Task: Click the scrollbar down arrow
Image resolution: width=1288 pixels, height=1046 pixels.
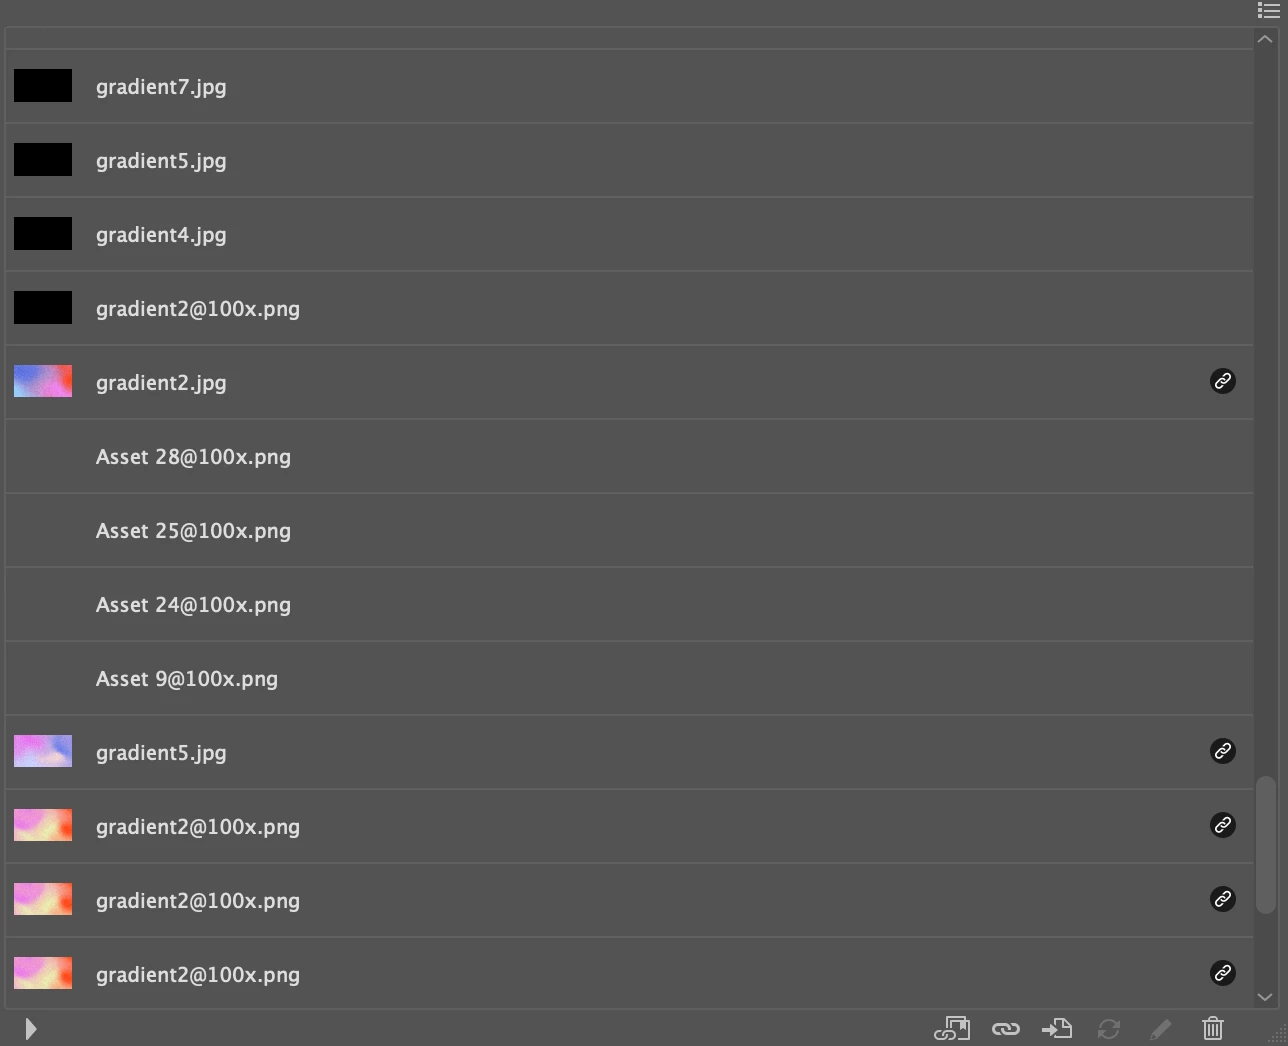Action: tap(1265, 997)
